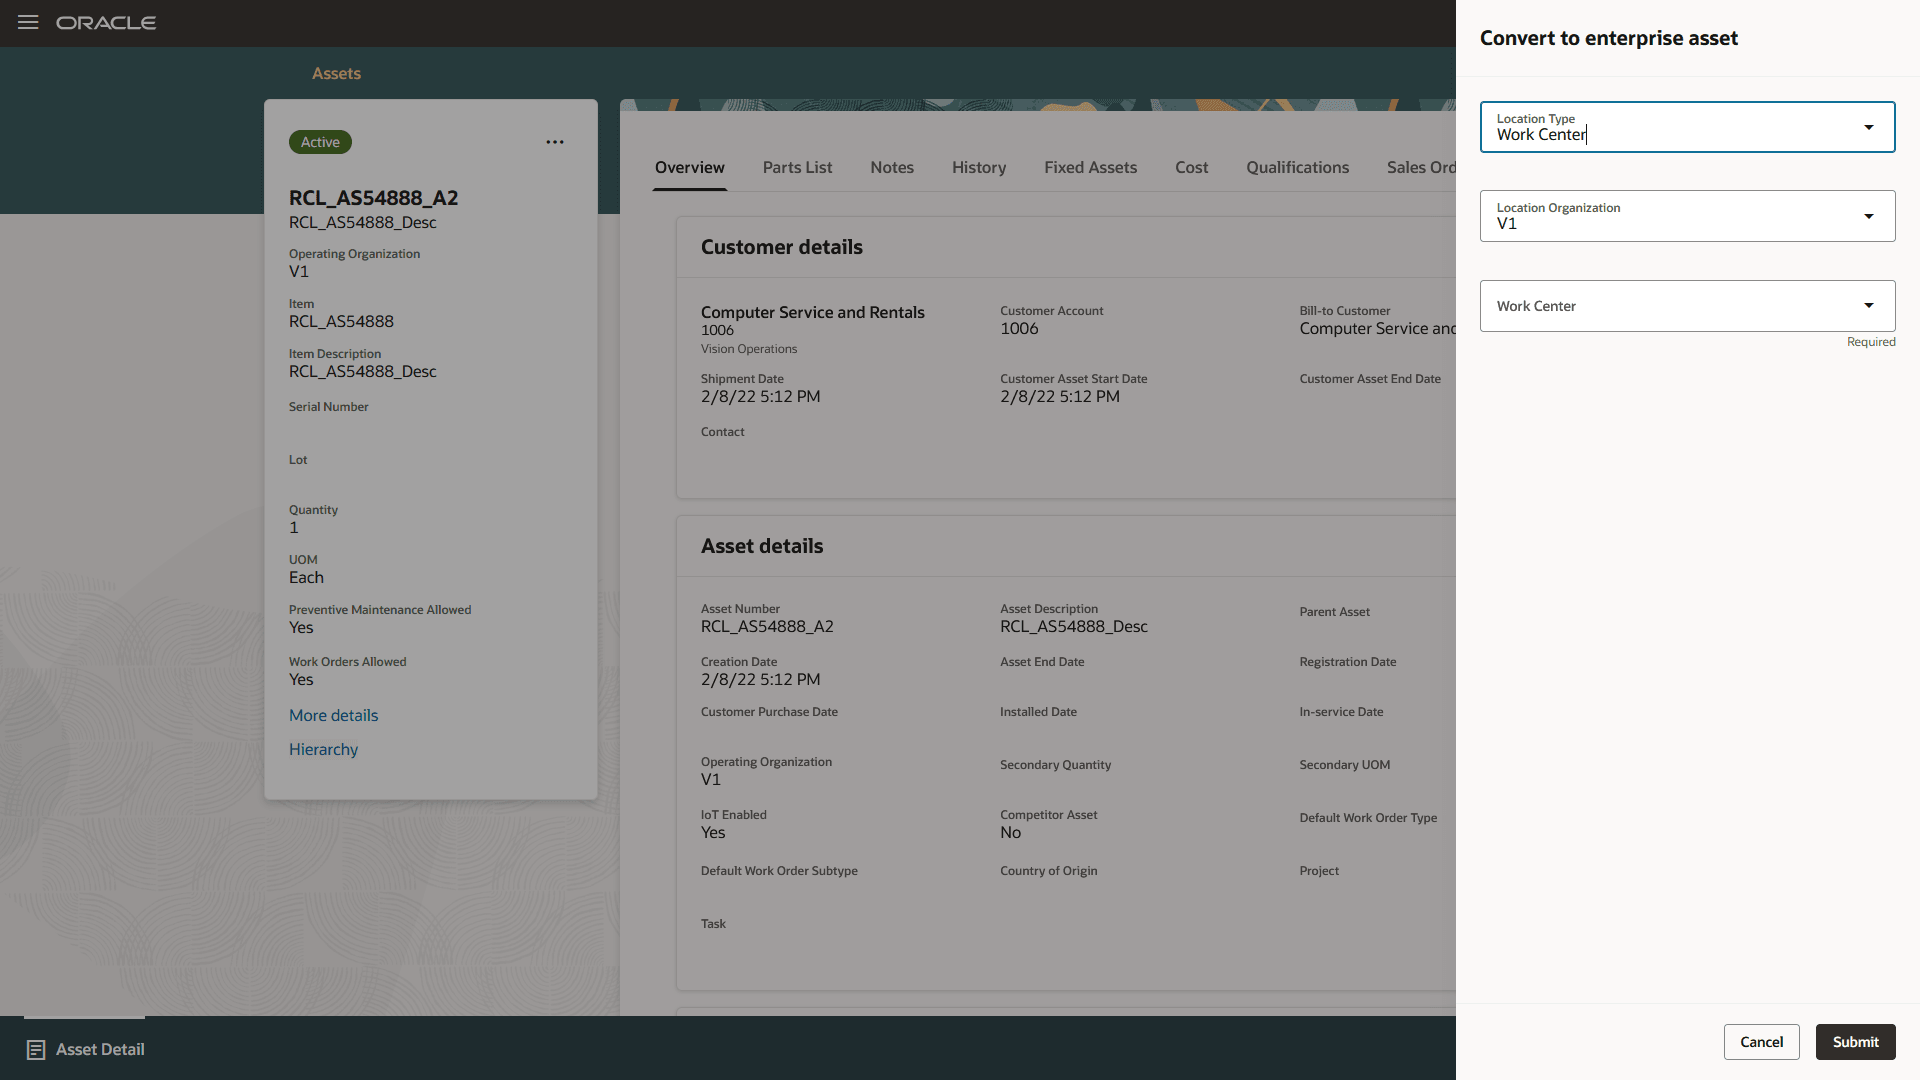
Task: Click the Item value RCL_AS54888
Action: point(341,321)
